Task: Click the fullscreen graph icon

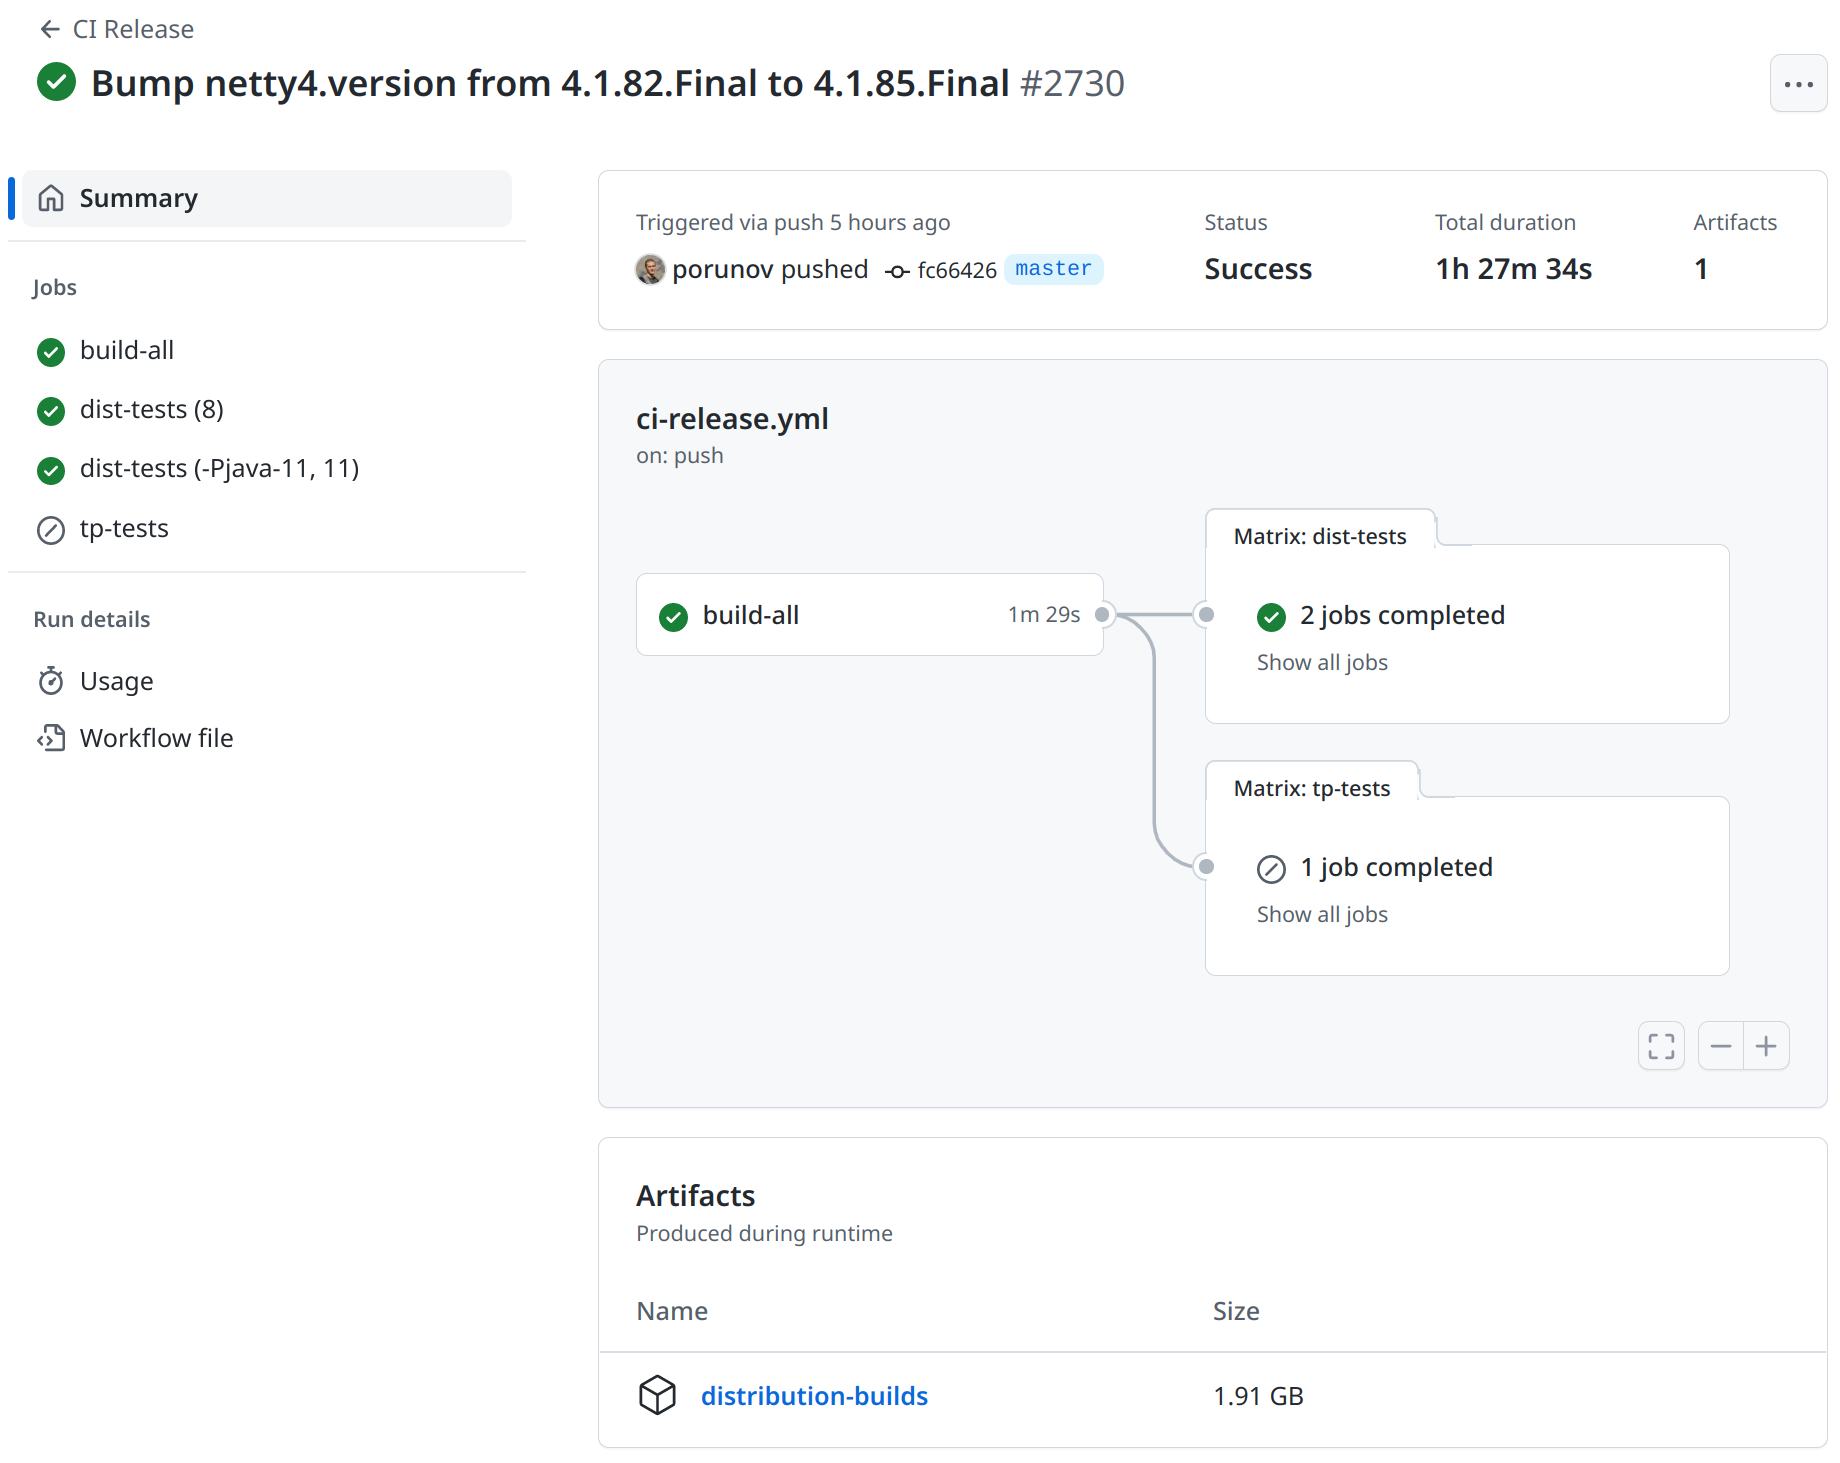Action: coord(1661,1046)
